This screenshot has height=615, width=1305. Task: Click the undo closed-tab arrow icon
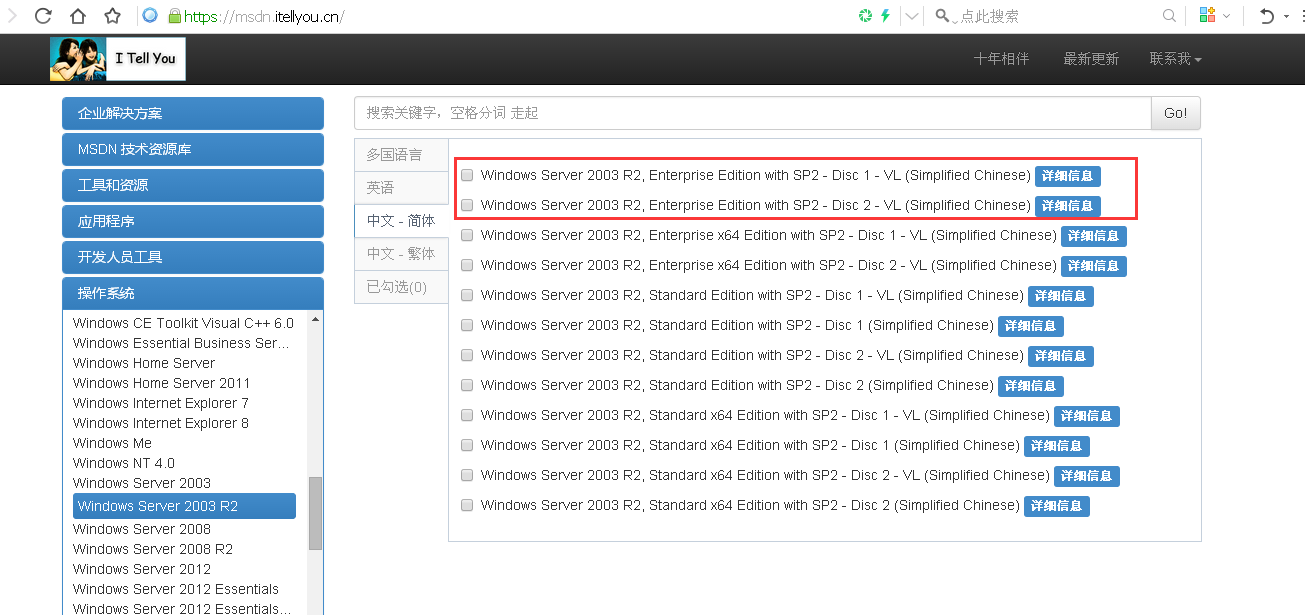(1267, 16)
